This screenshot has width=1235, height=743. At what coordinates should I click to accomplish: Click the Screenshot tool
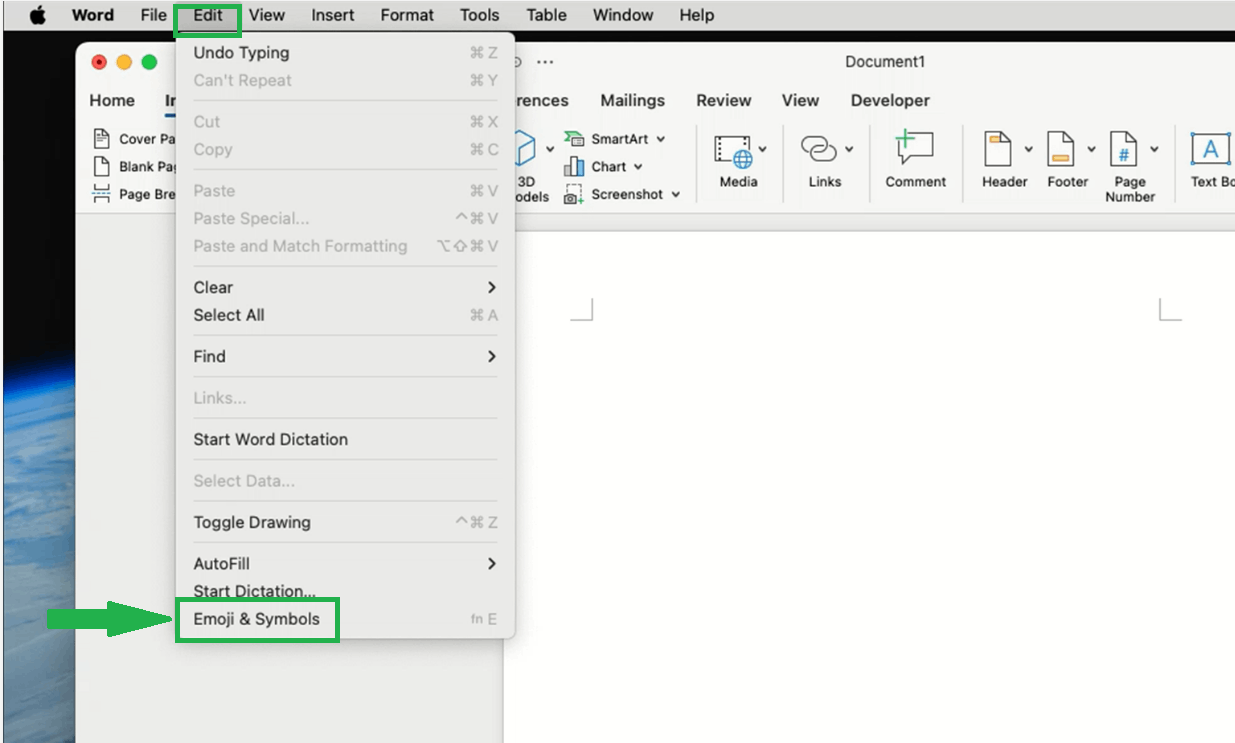coord(614,194)
